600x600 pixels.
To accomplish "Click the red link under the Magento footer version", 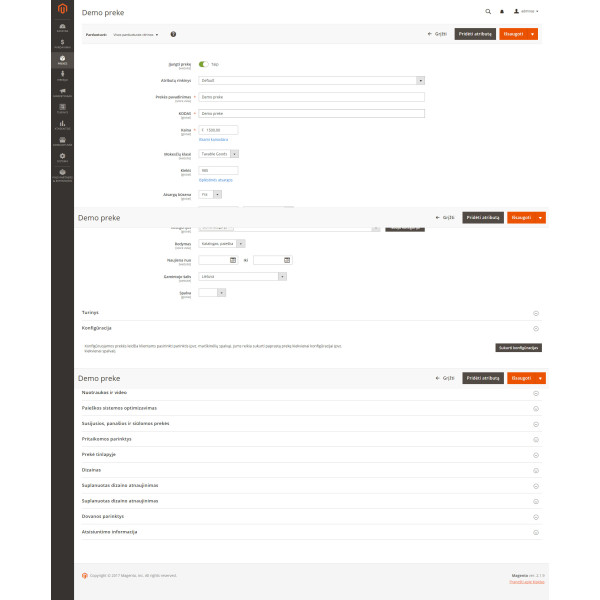I will tap(527, 582).
